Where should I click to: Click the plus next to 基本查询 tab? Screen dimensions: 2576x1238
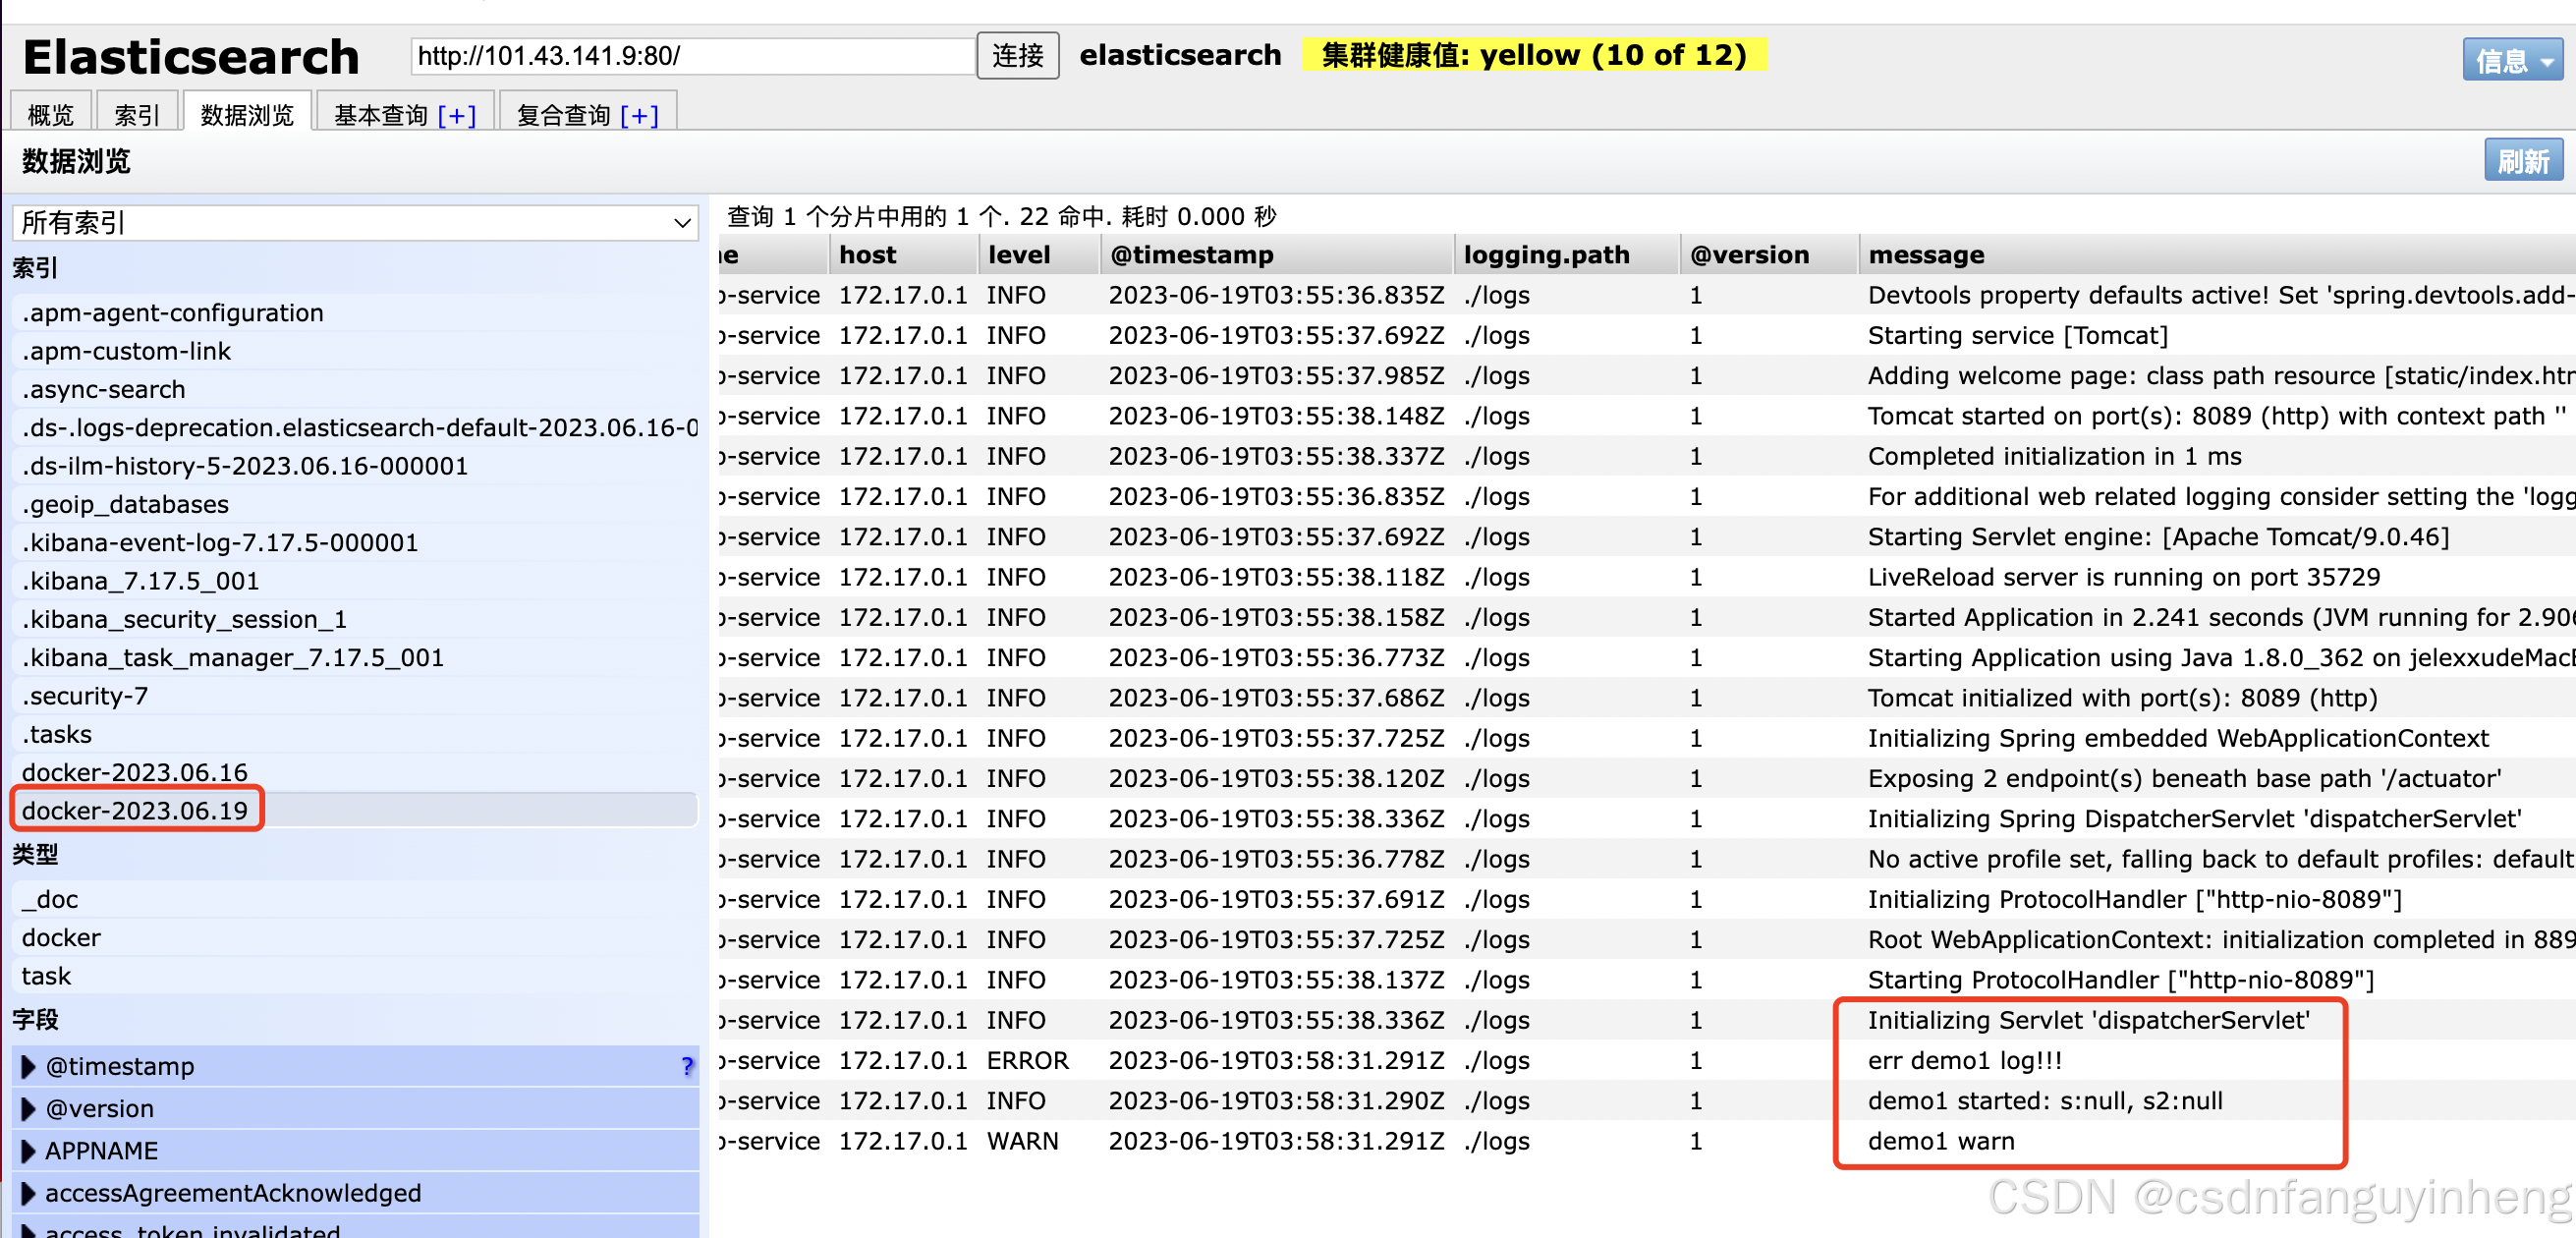coord(457,116)
